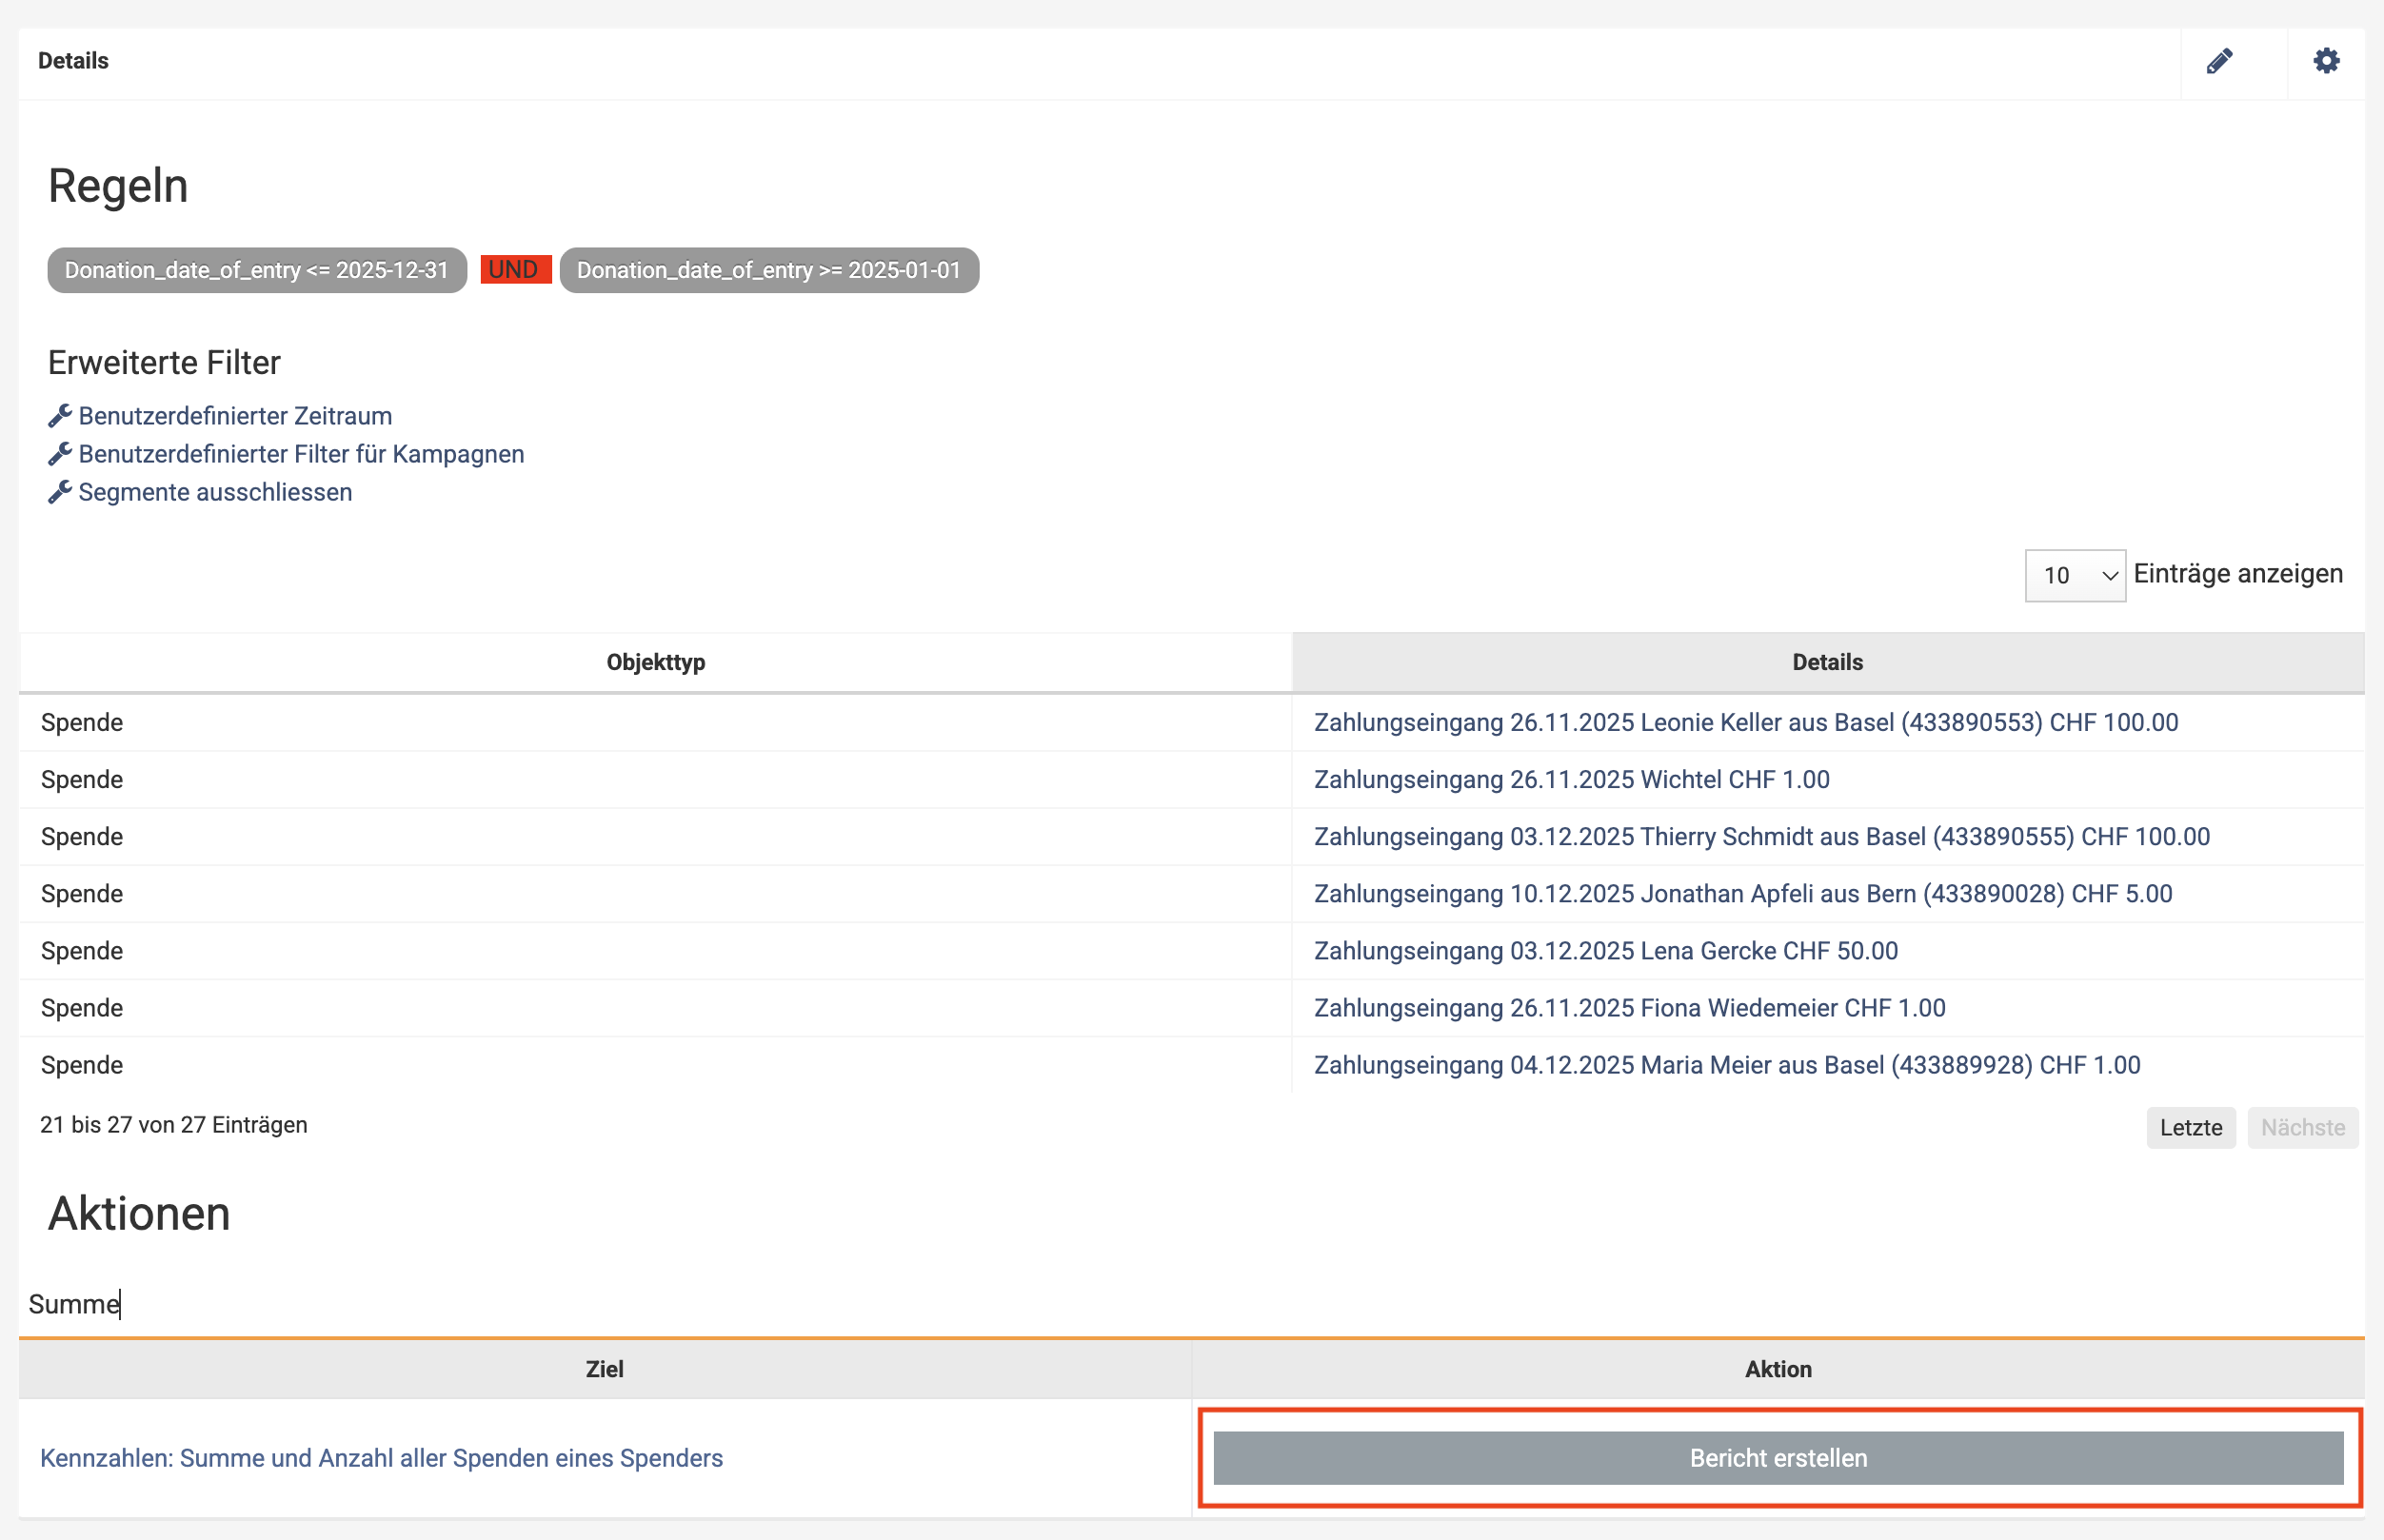
Task: Sort by Details column header
Action: [1827, 662]
